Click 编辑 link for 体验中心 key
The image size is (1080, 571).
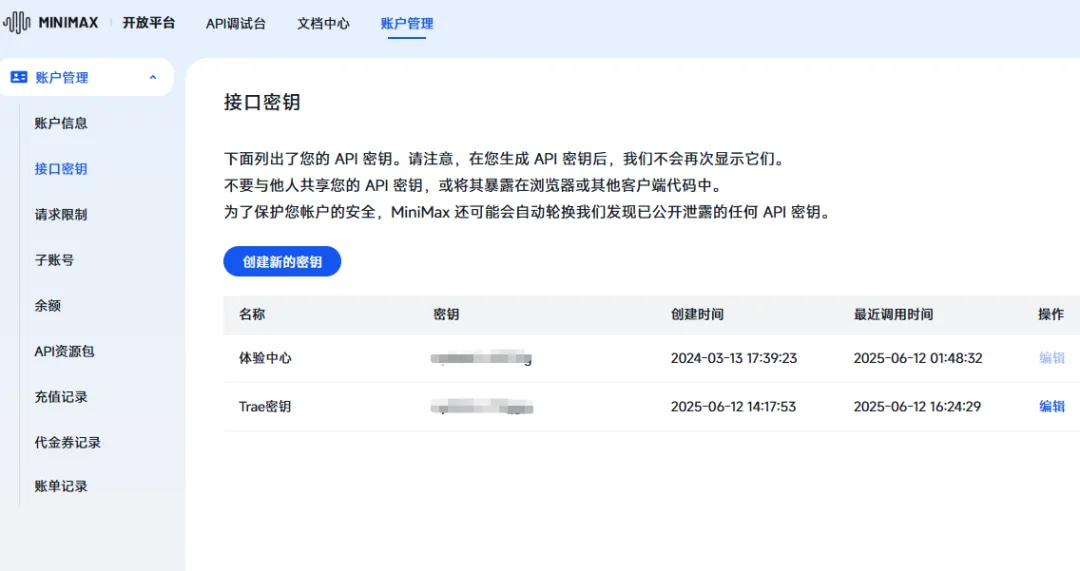1052,358
